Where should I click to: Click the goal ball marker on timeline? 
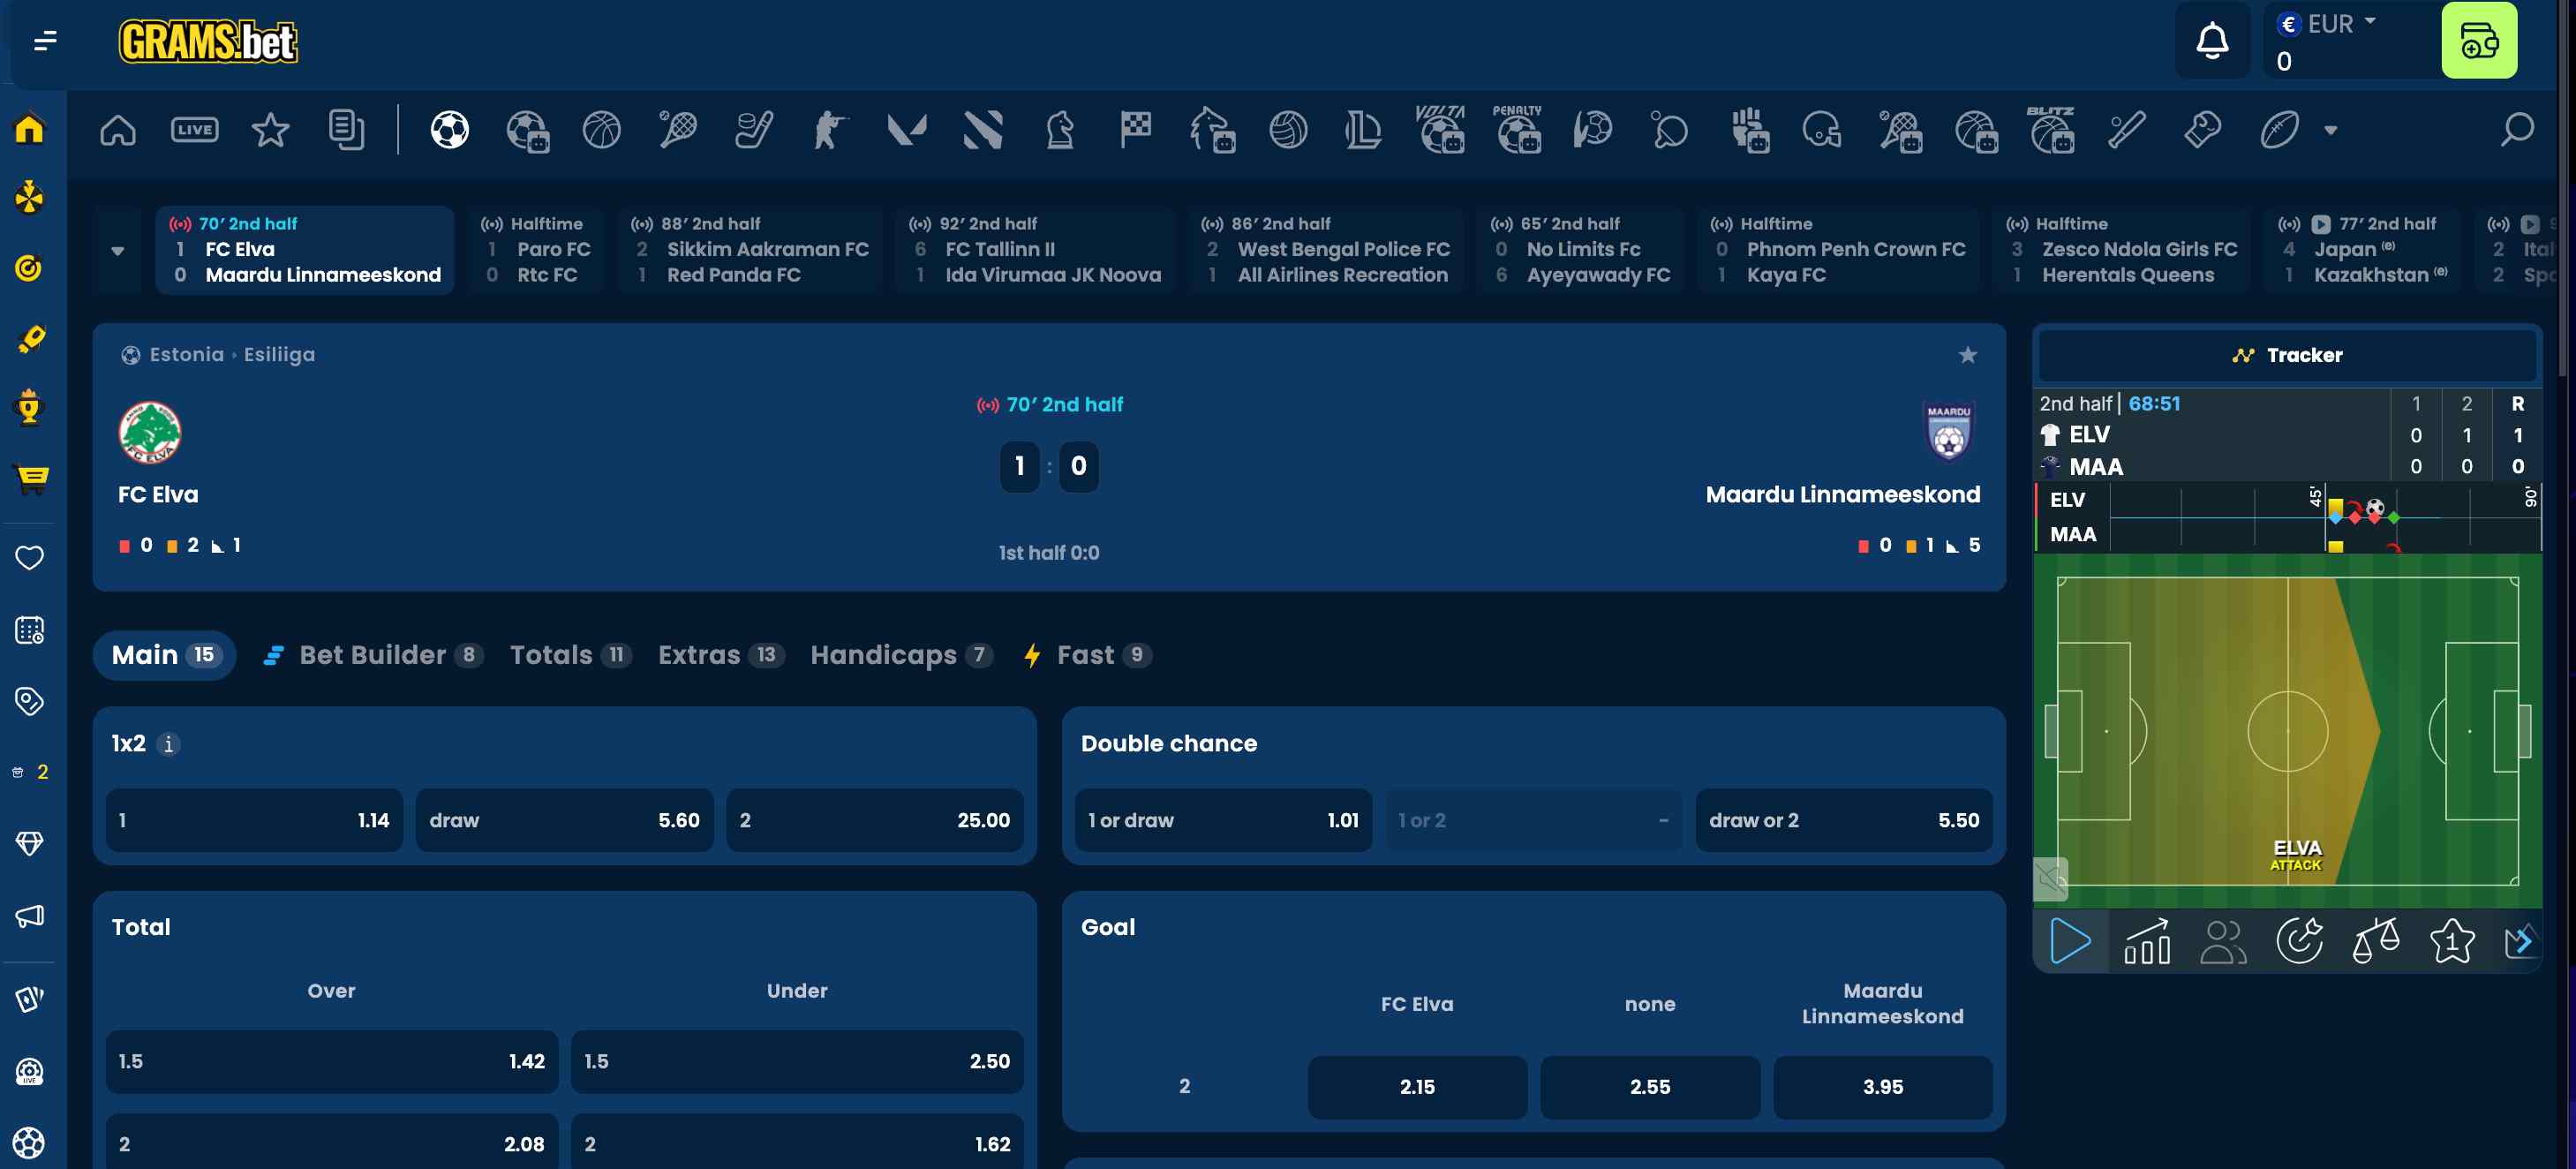2375,508
